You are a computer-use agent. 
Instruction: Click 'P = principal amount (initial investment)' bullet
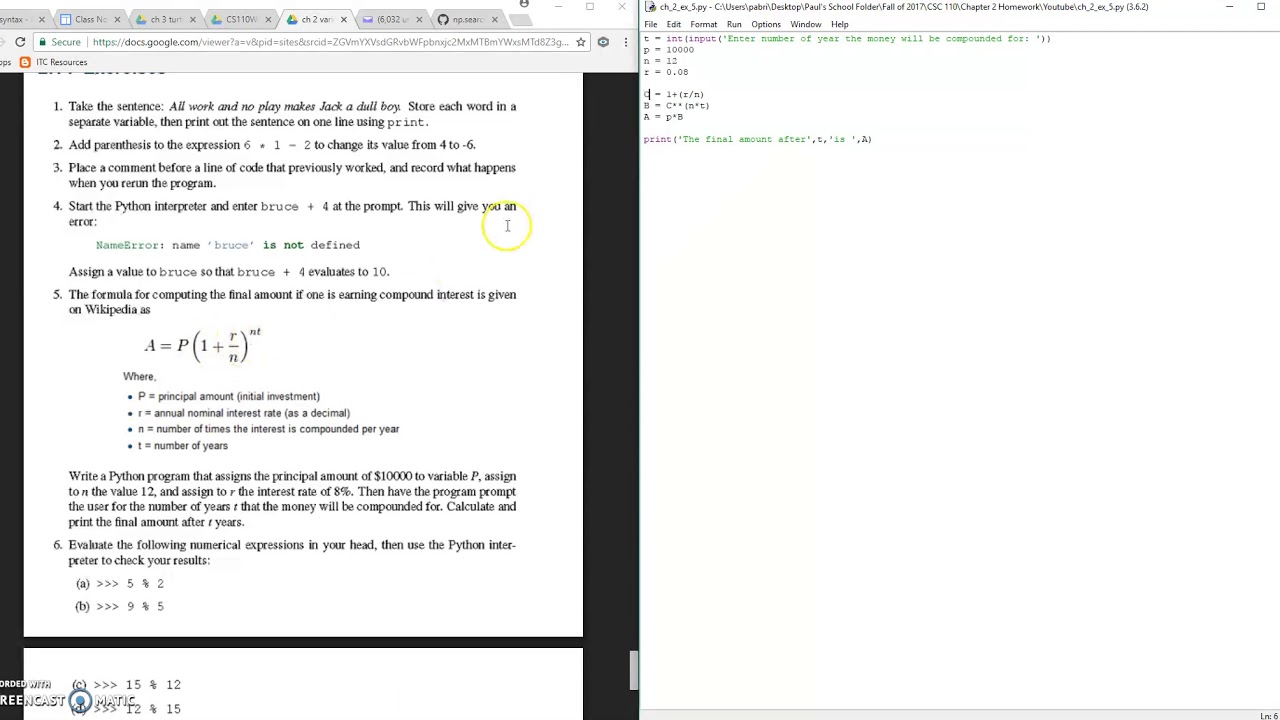(229, 396)
